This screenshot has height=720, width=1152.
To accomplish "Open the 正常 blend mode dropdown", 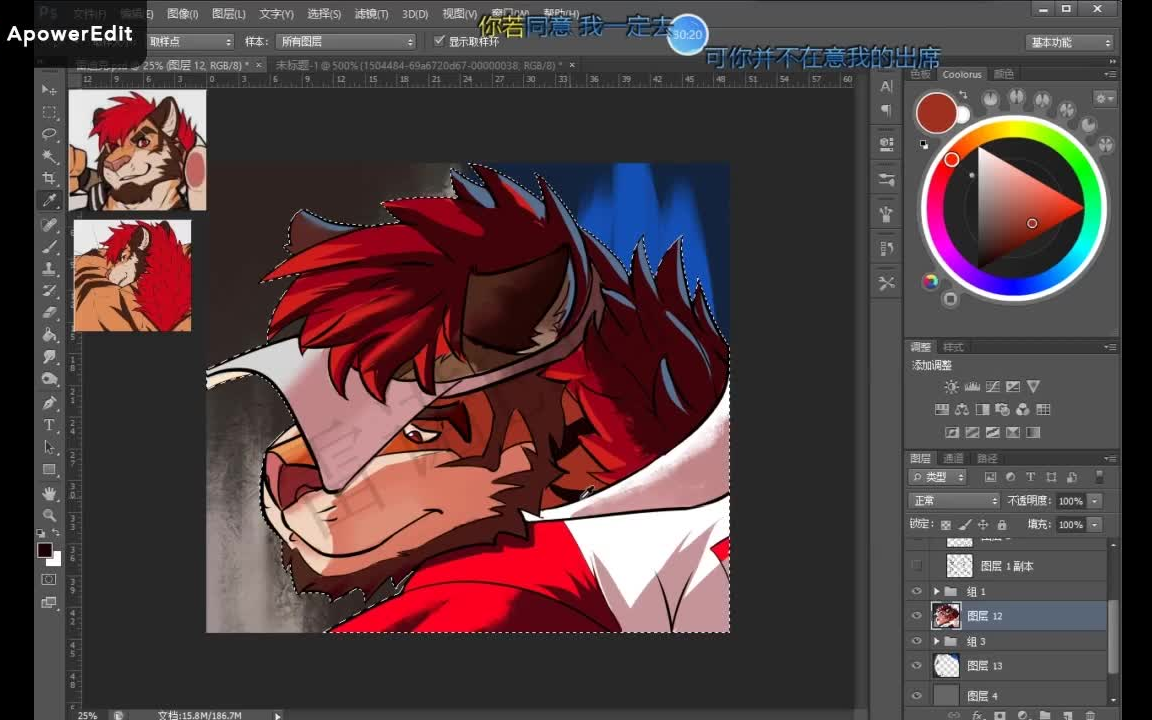I will [x=954, y=501].
